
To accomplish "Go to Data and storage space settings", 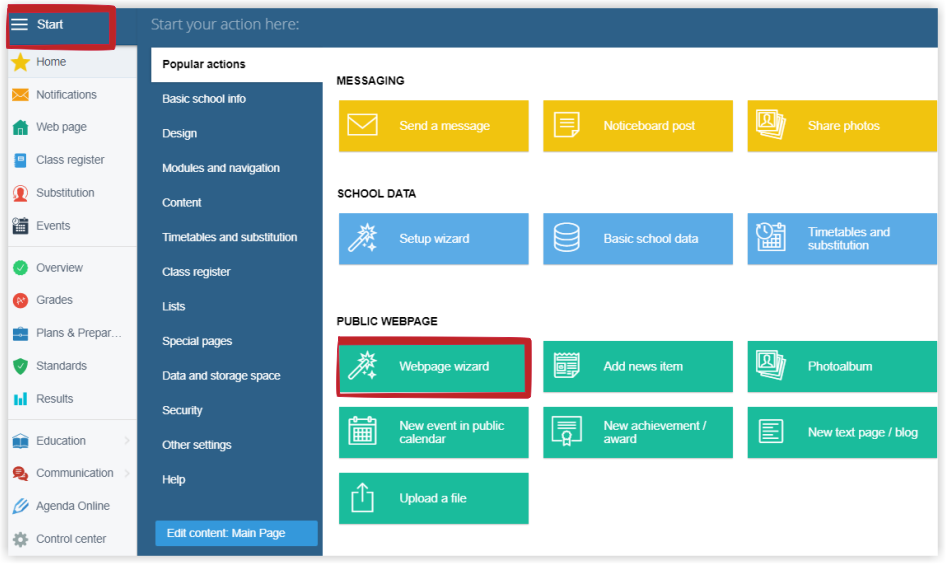I will click(221, 376).
